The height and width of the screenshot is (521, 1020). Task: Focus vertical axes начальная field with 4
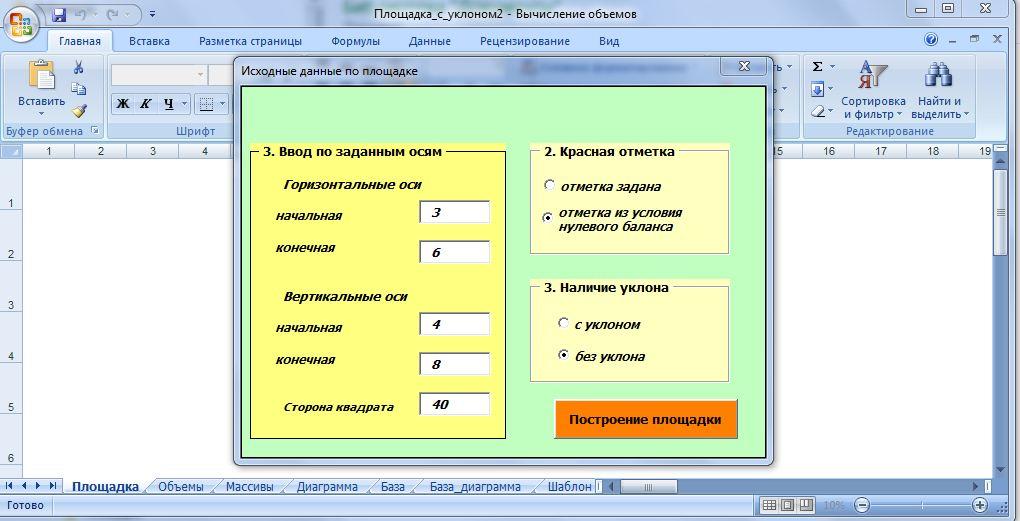click(x=454, y=324)
